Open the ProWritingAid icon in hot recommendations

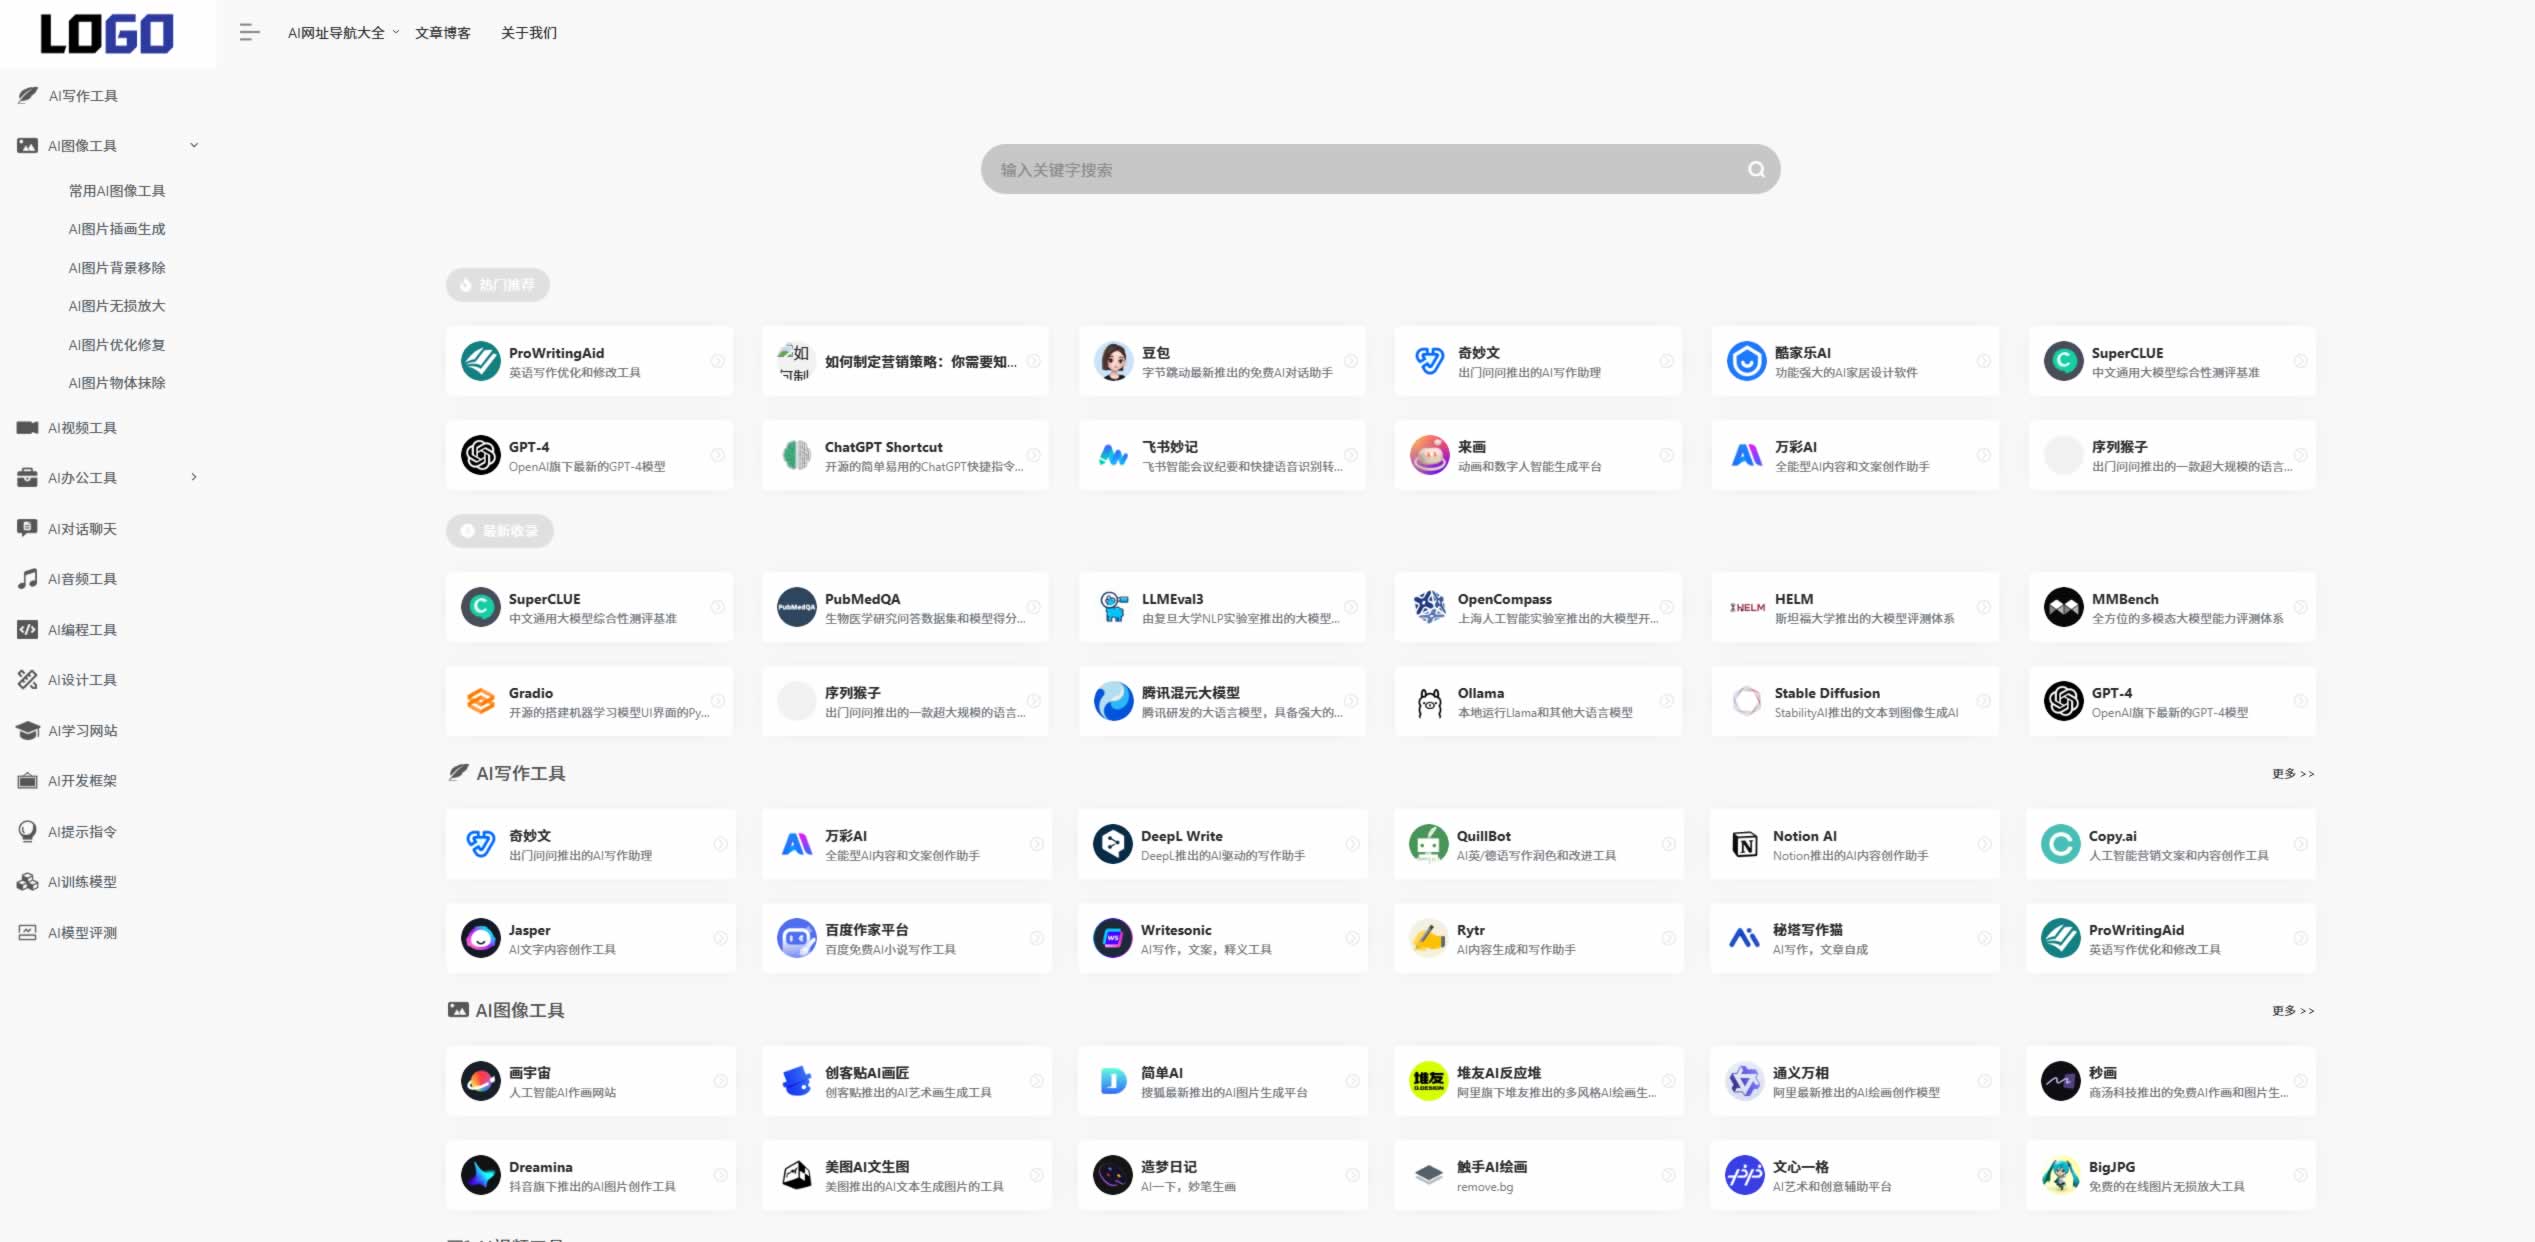[480, 361]
